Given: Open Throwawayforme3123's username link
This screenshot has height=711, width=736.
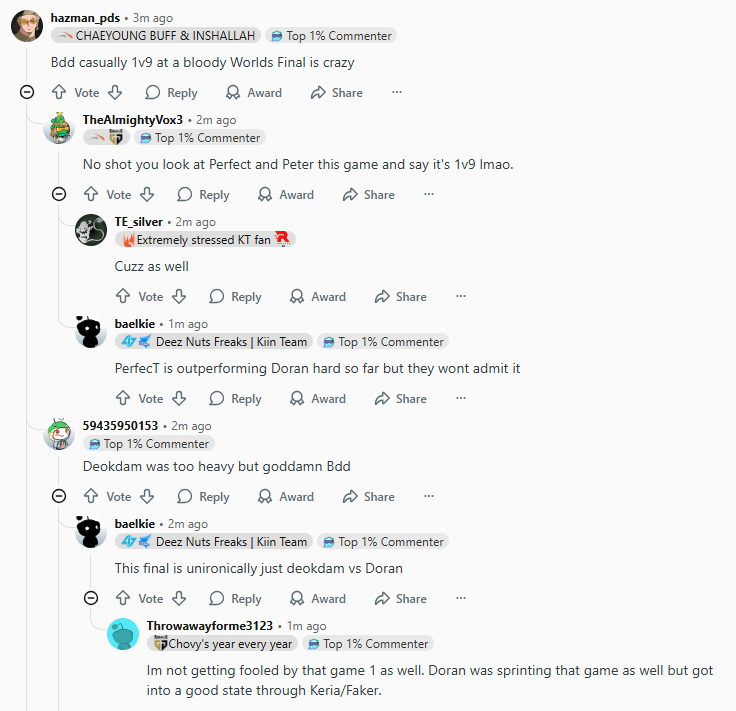Looking at the screenshot, I should (x=209, y=626).
